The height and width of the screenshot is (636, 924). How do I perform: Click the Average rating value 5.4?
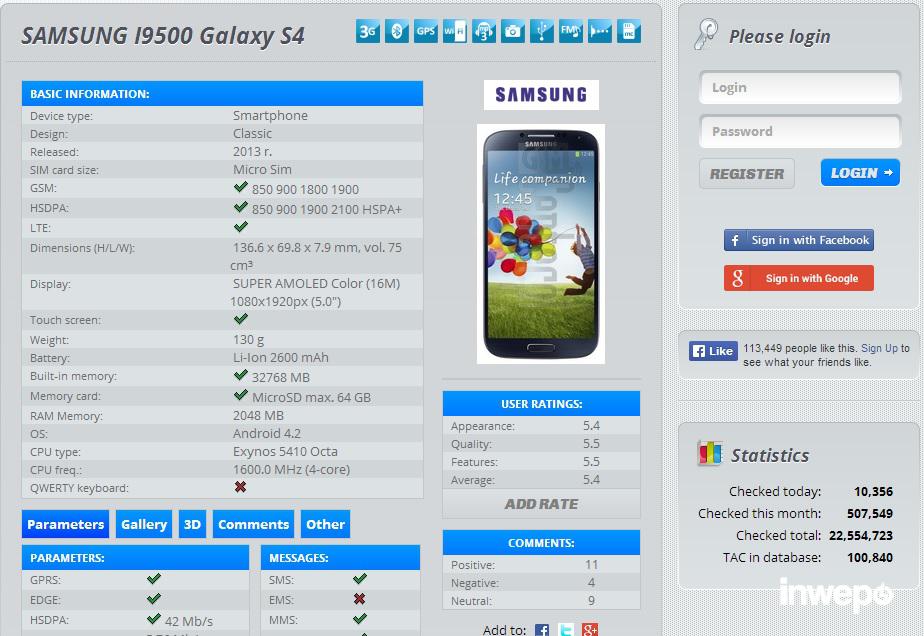591,480
